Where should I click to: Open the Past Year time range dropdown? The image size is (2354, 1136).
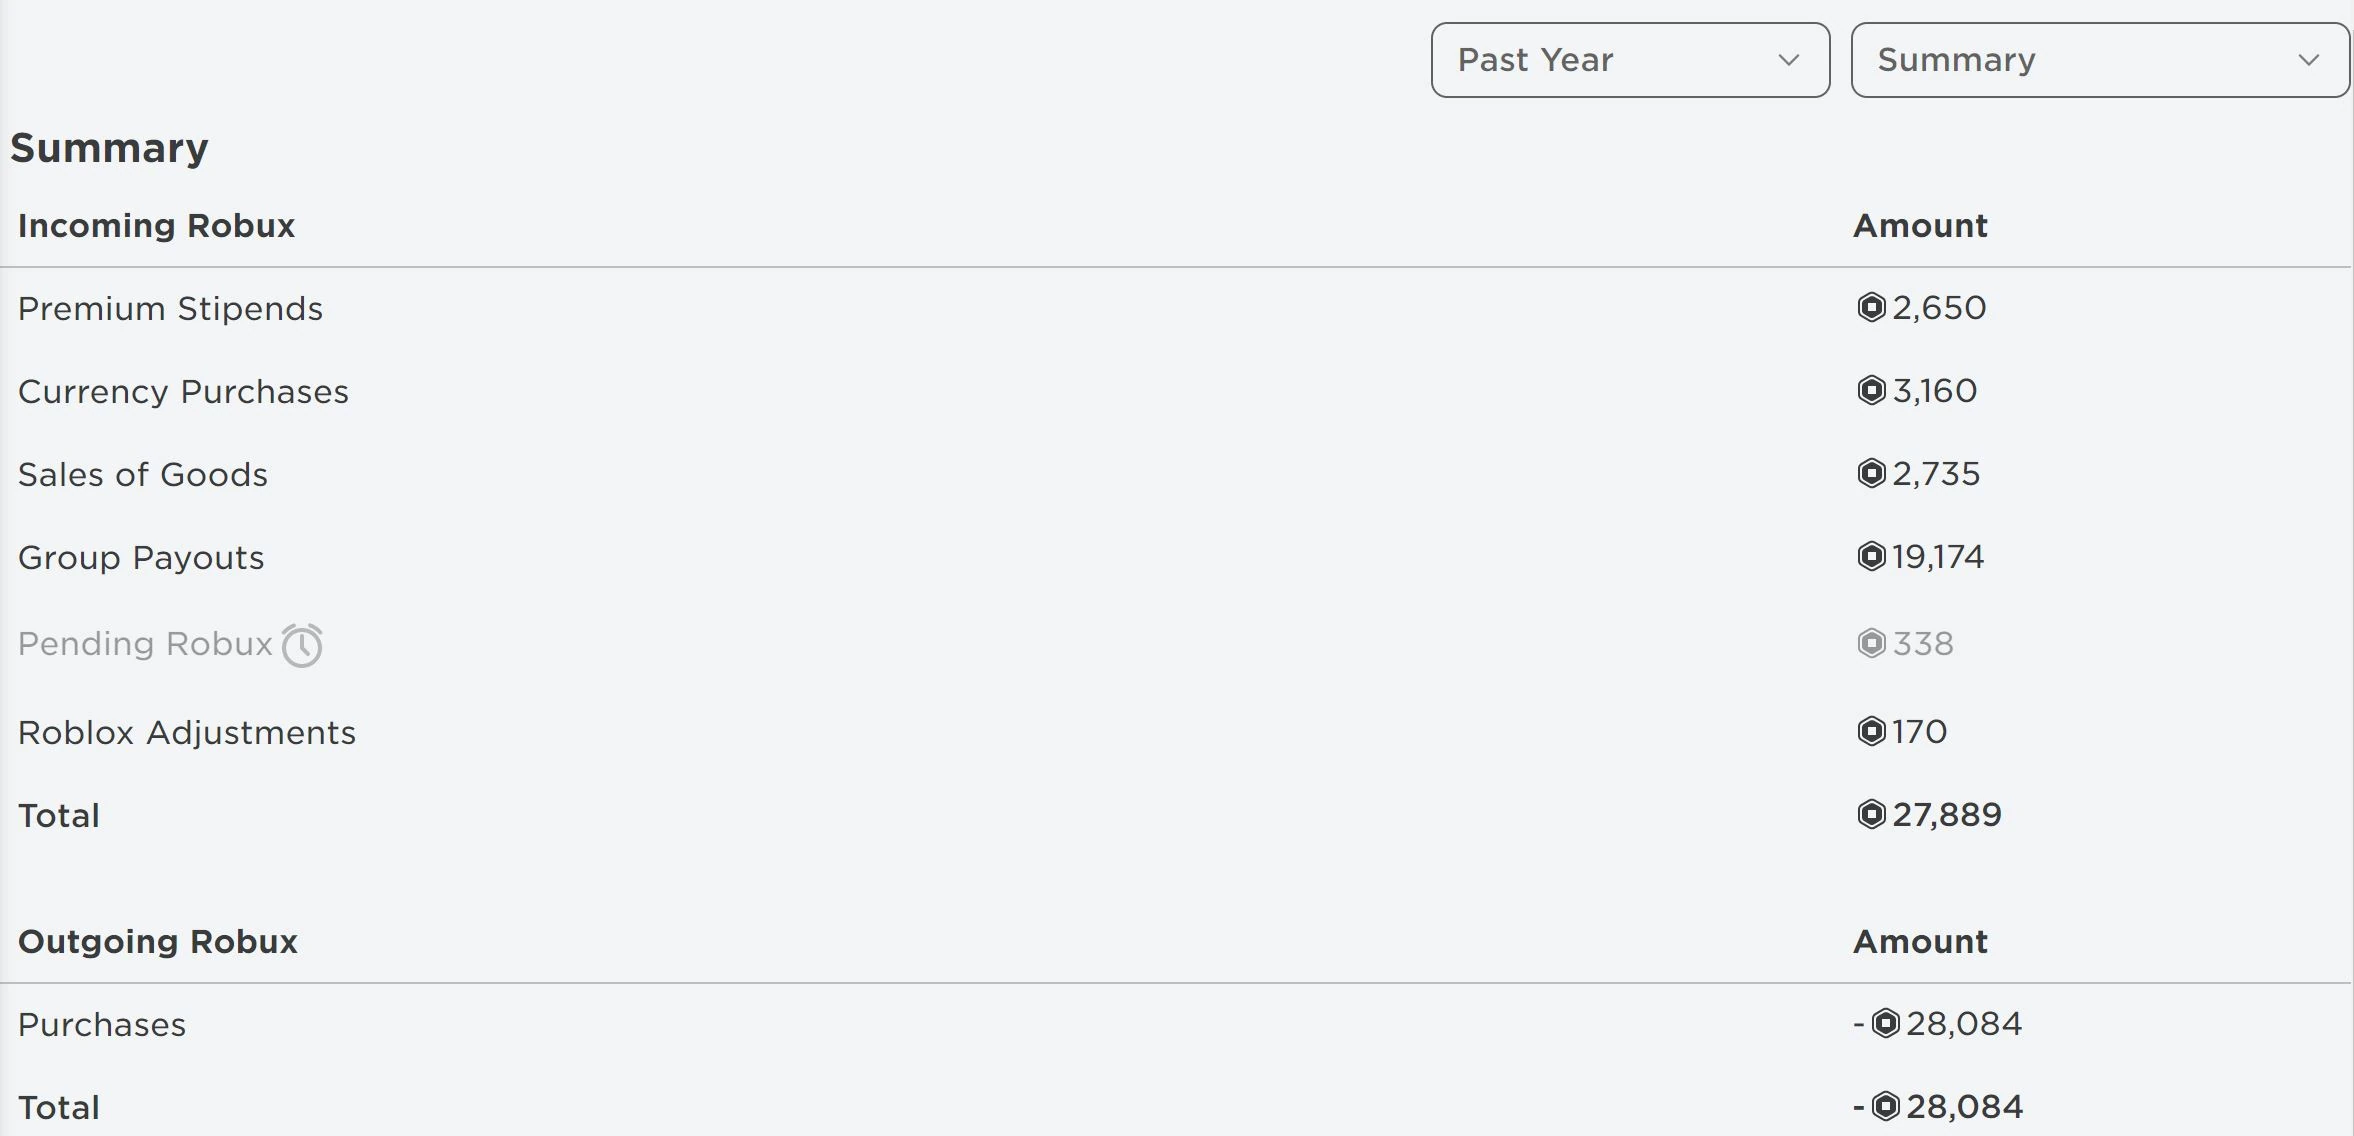(x=1630, y=60)
